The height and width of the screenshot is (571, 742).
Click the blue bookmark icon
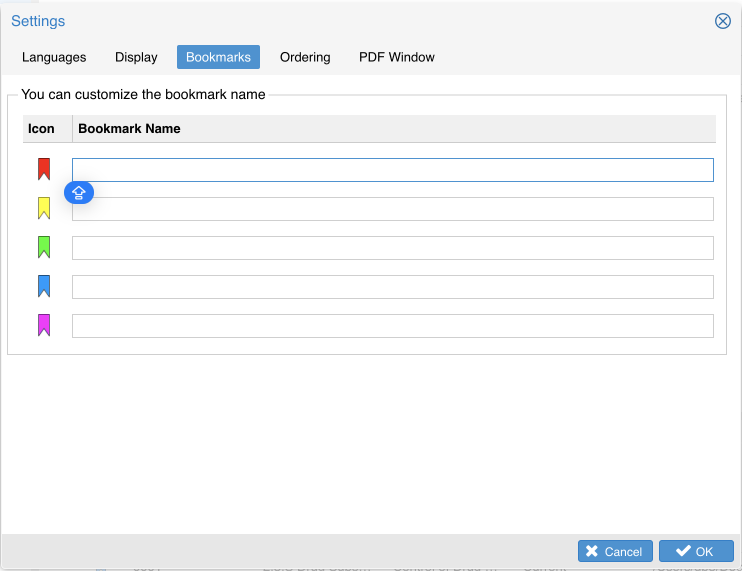click(x=44, y=286)
